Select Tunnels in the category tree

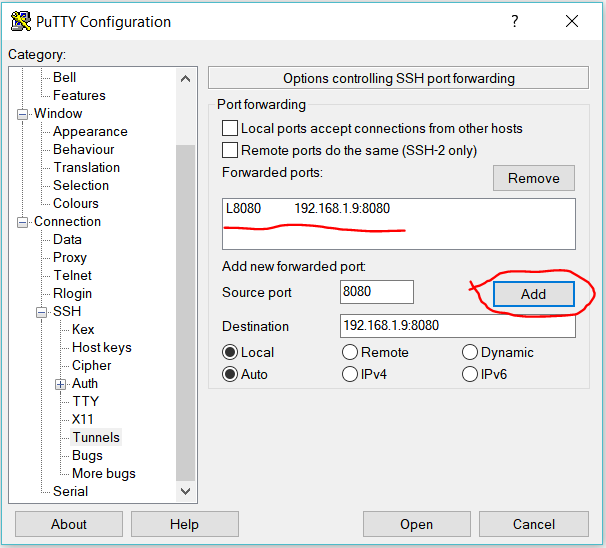click(96, 437)
